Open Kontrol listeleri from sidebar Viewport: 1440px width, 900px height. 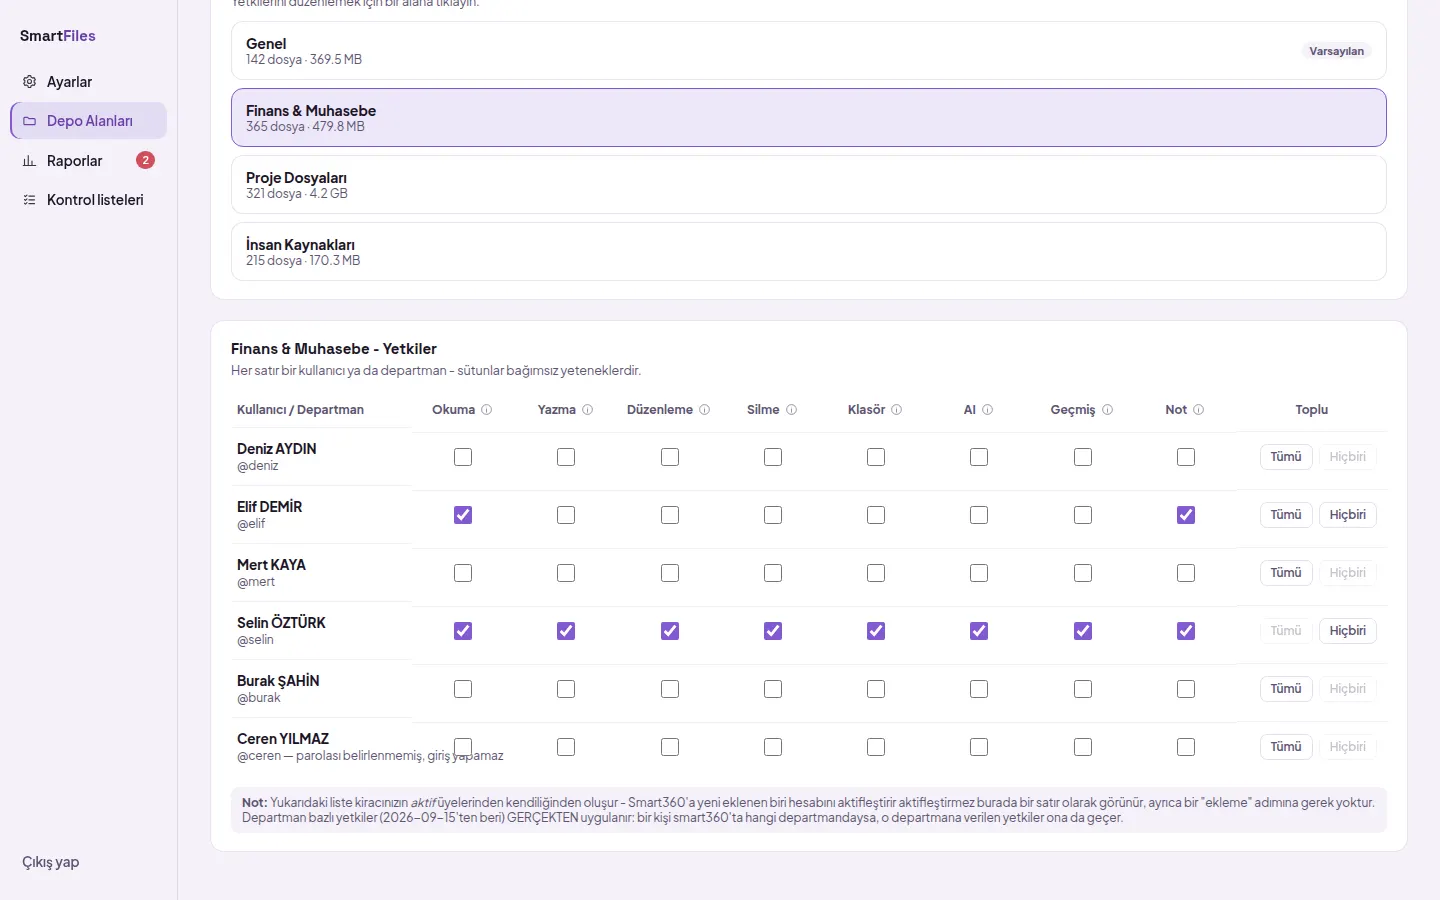[88, 200]
